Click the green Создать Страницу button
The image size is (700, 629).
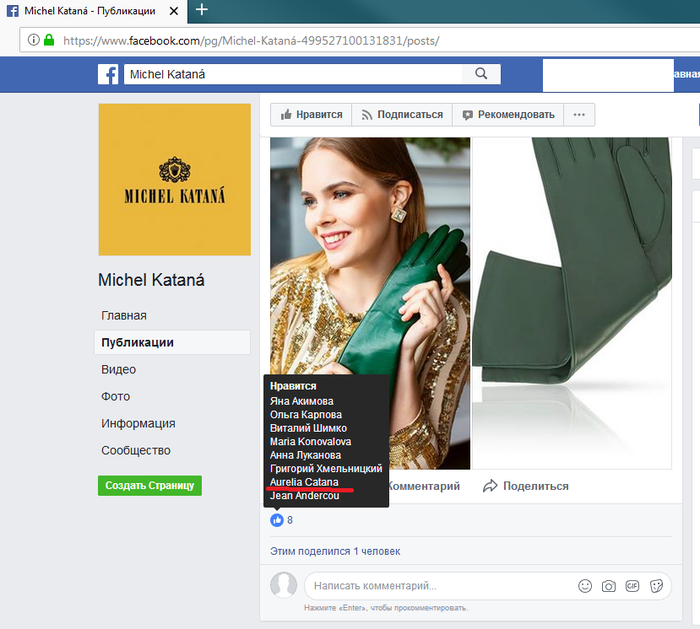coord(150,485)
